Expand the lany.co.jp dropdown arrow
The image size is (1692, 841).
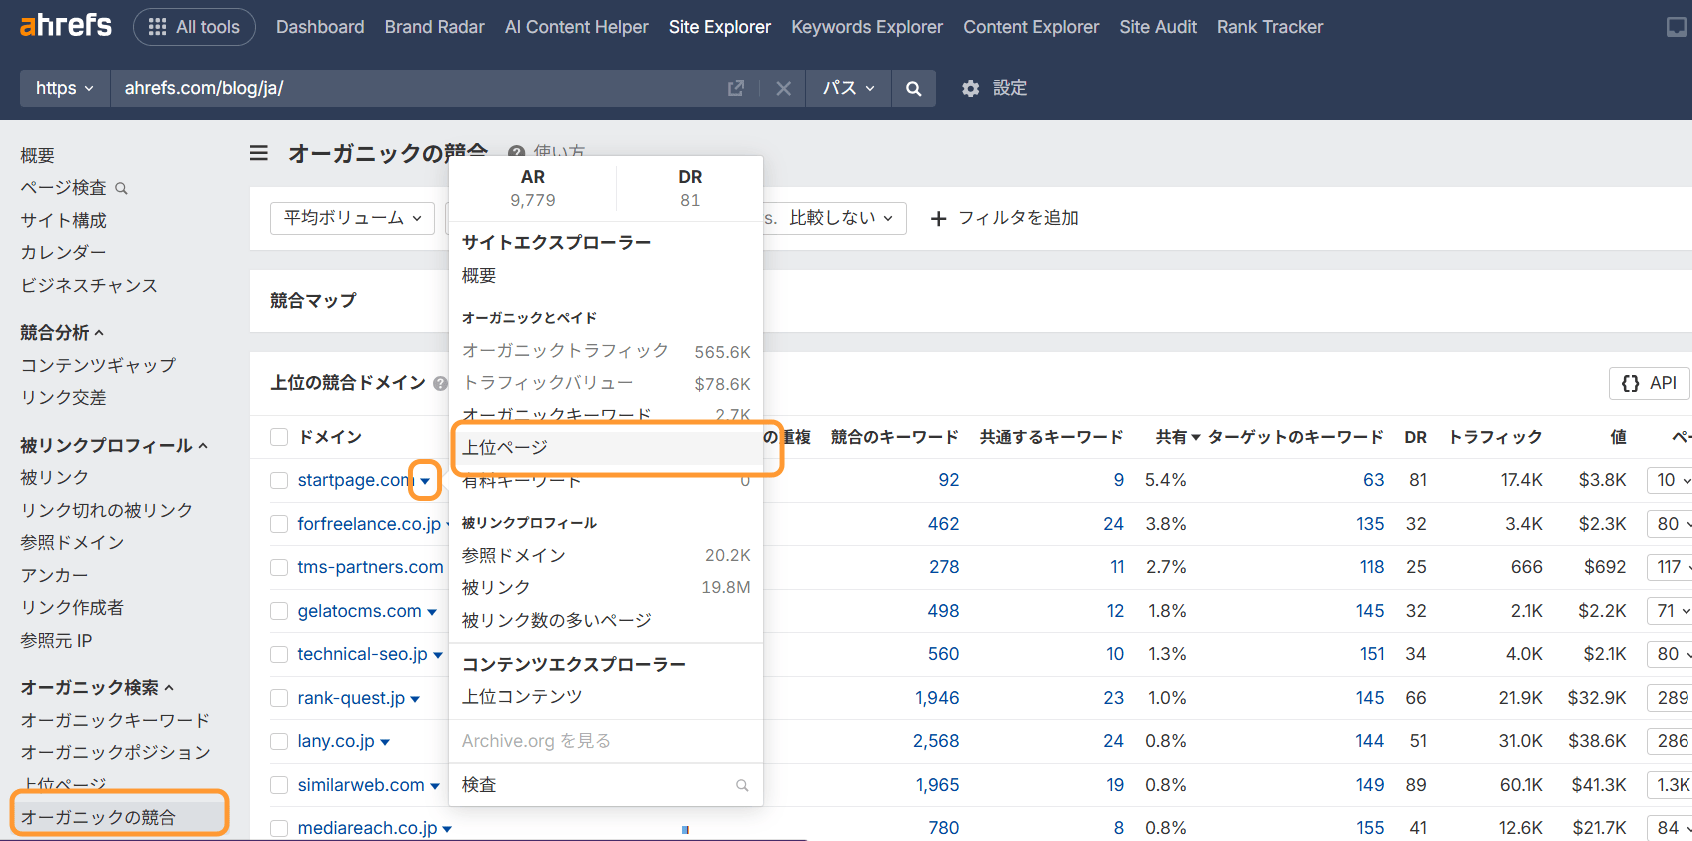point(385,742)
